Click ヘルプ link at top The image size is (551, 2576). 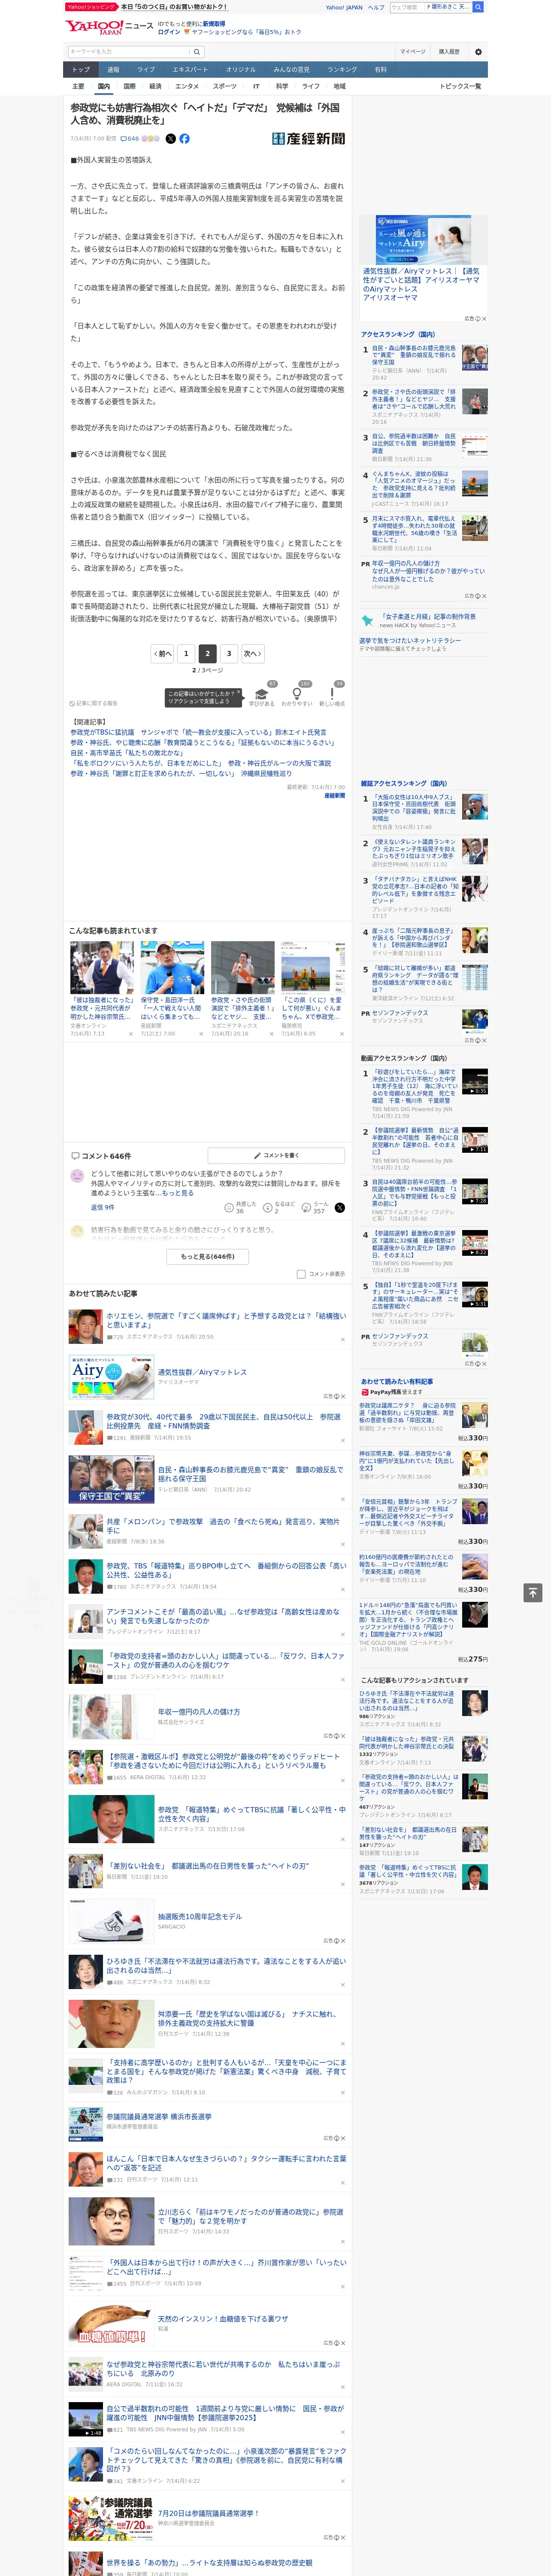tap(376, 7)
